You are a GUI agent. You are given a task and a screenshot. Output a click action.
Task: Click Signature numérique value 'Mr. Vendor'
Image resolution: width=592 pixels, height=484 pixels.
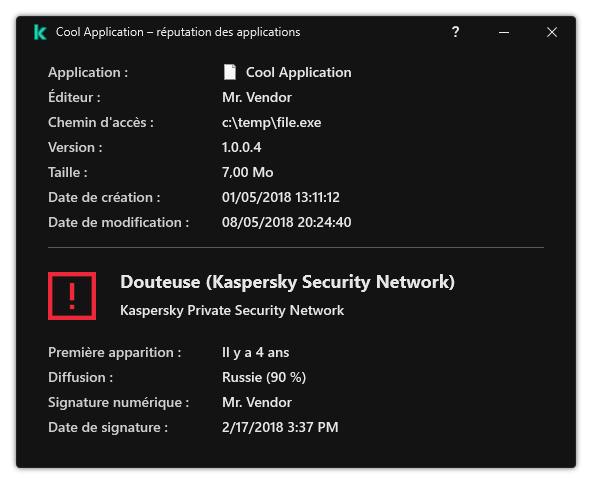point(257,402)
